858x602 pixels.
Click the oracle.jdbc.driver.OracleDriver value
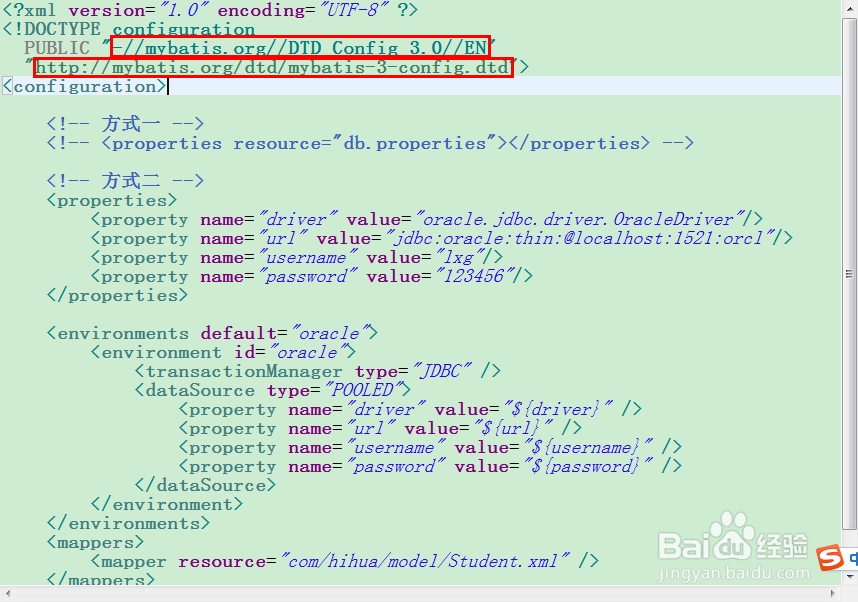[x=578, y=219]
